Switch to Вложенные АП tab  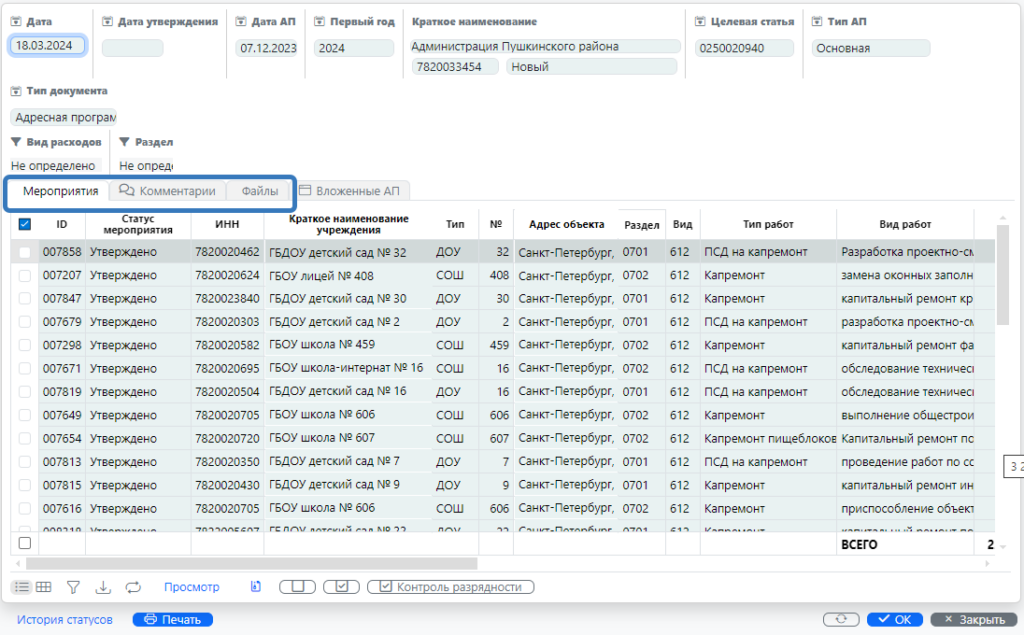[349, 191]
